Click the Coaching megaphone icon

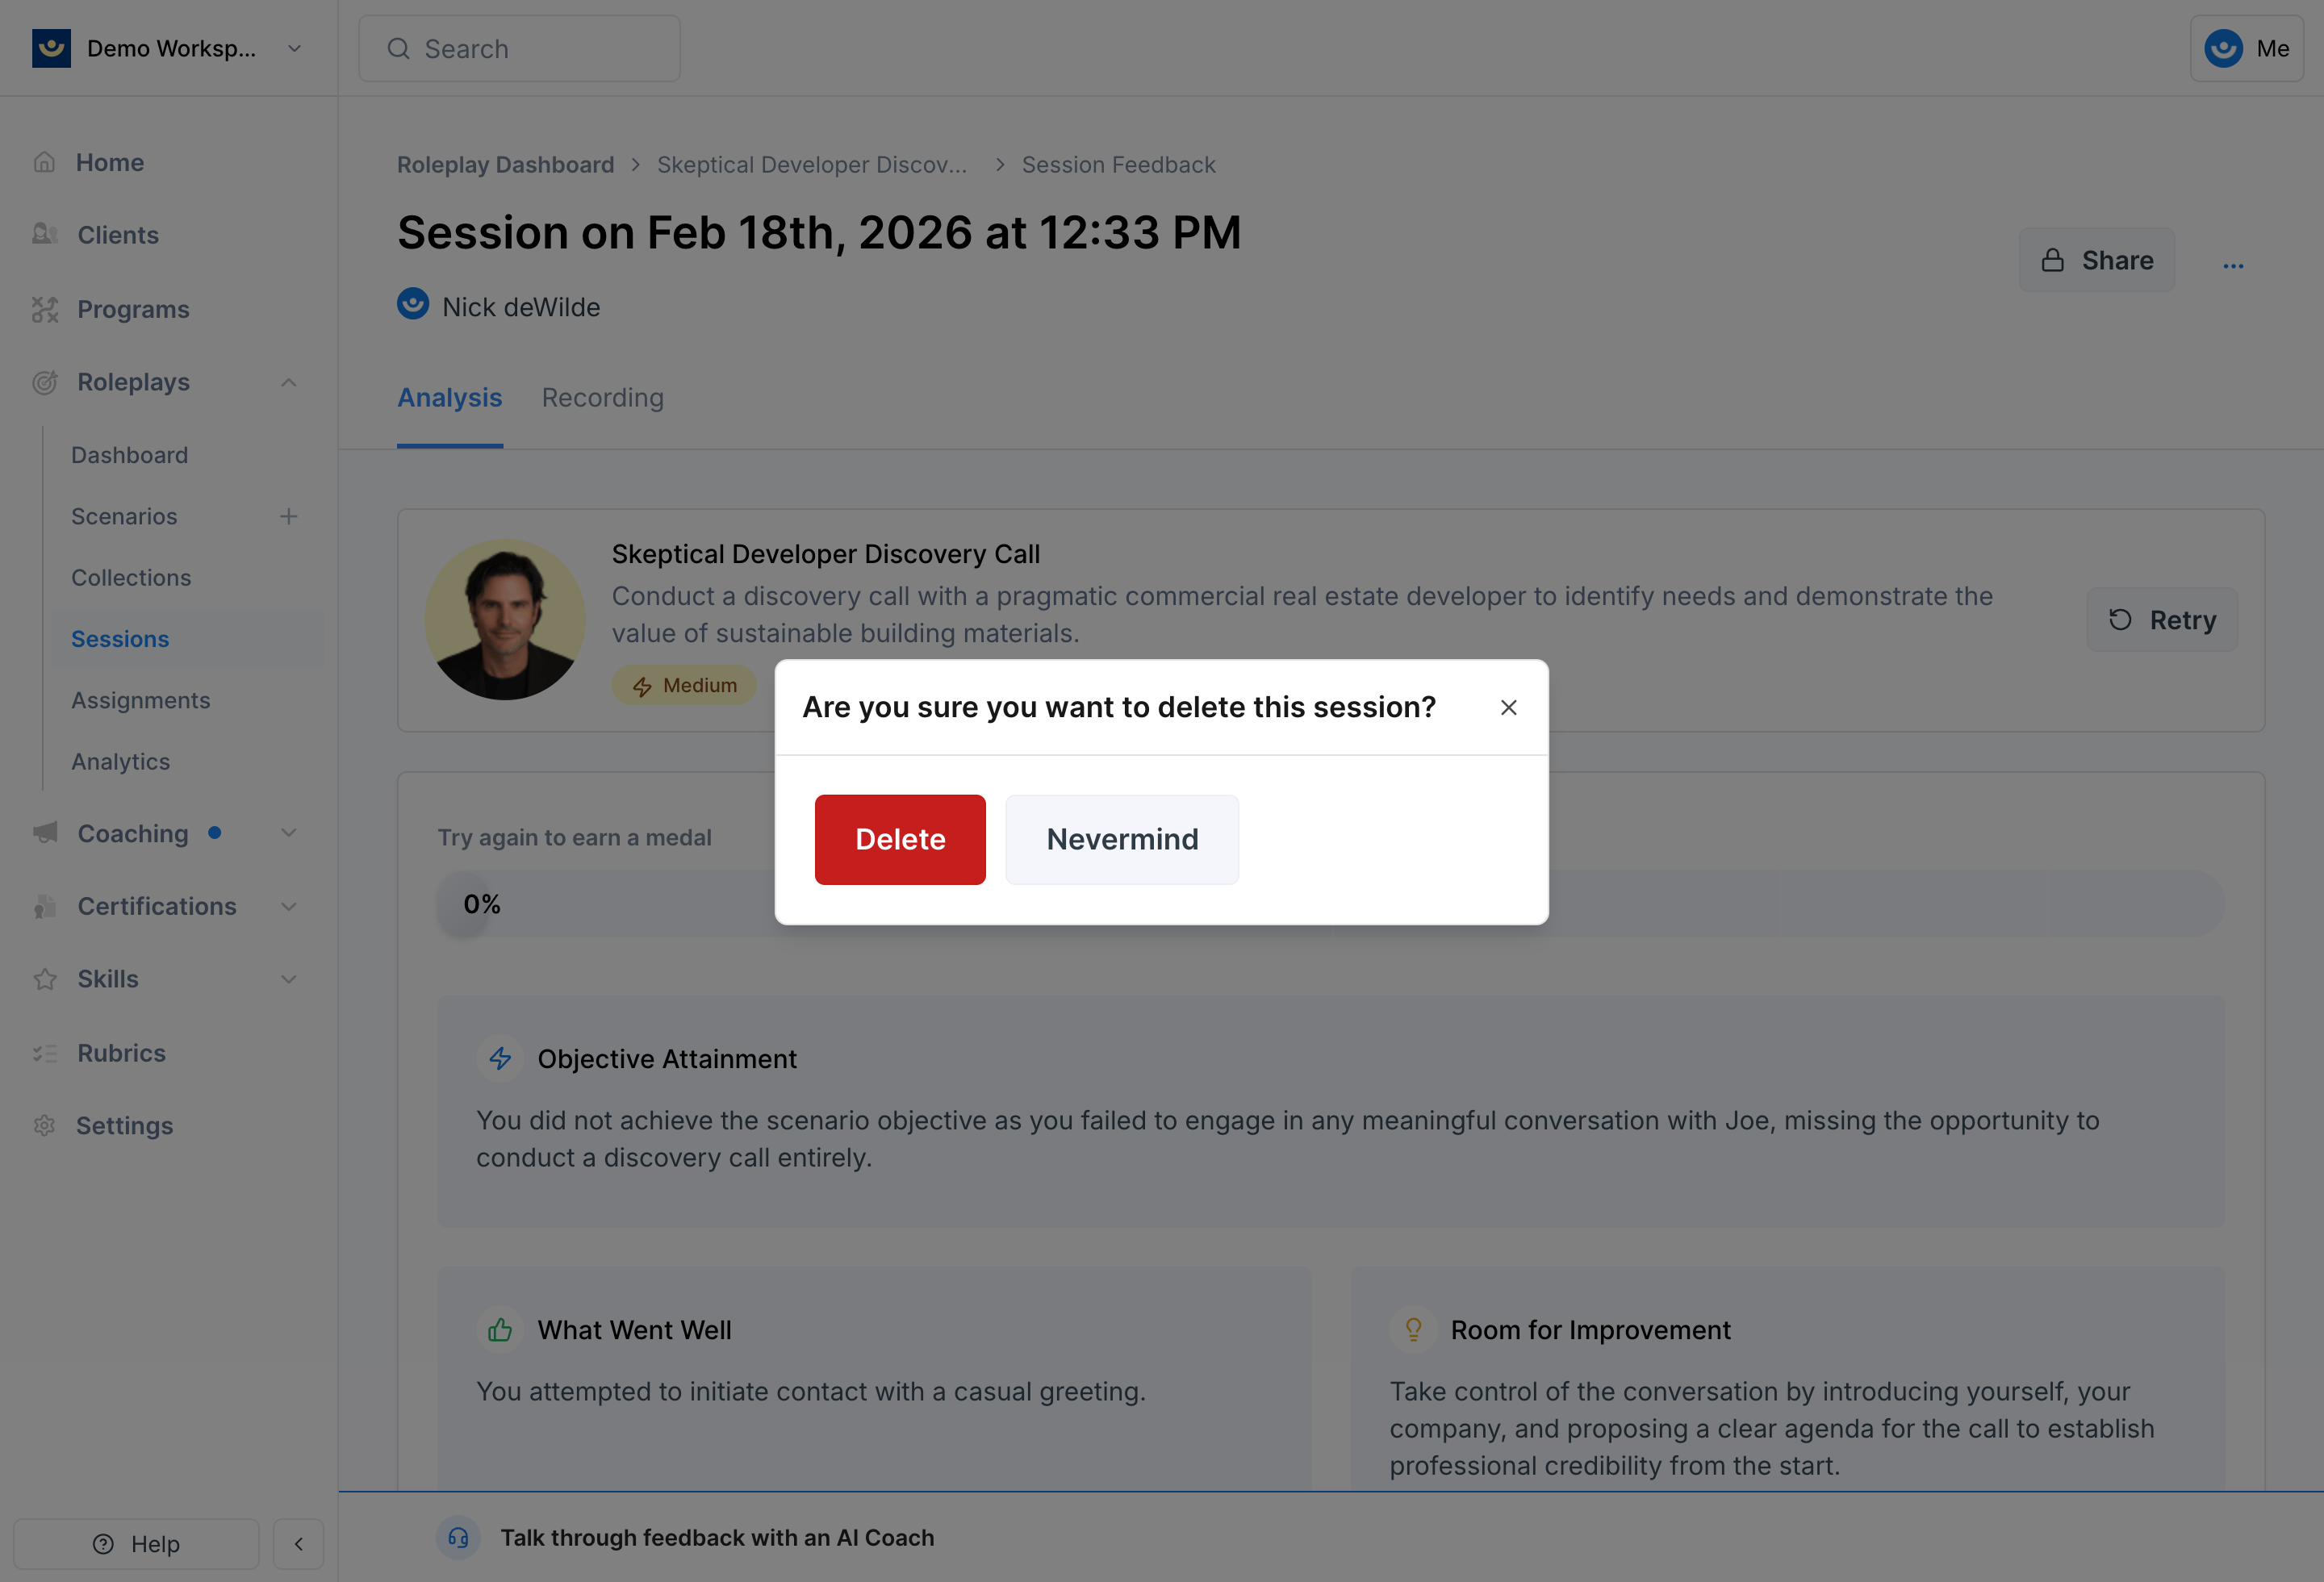(45, 833)
